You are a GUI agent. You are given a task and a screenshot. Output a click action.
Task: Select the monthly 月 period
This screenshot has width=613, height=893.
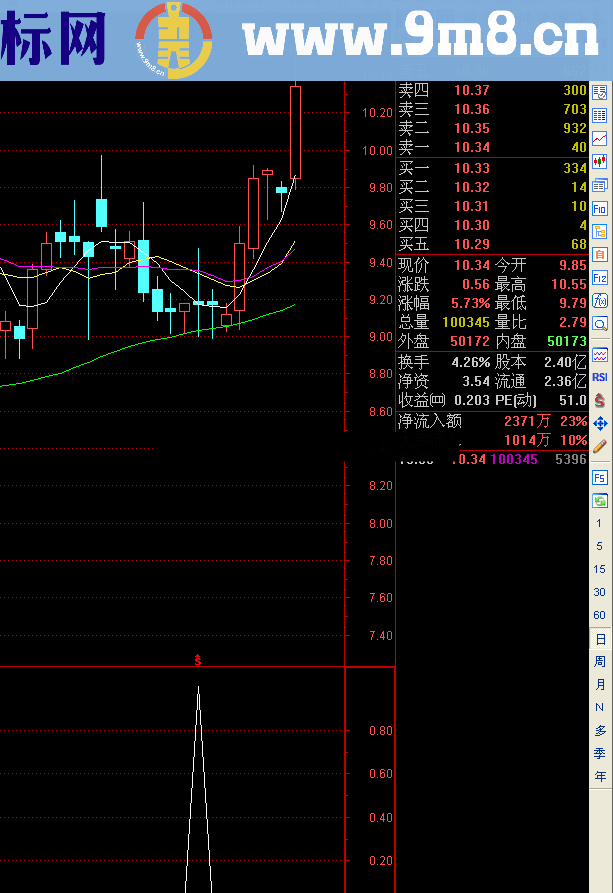(x=600, y=685)
